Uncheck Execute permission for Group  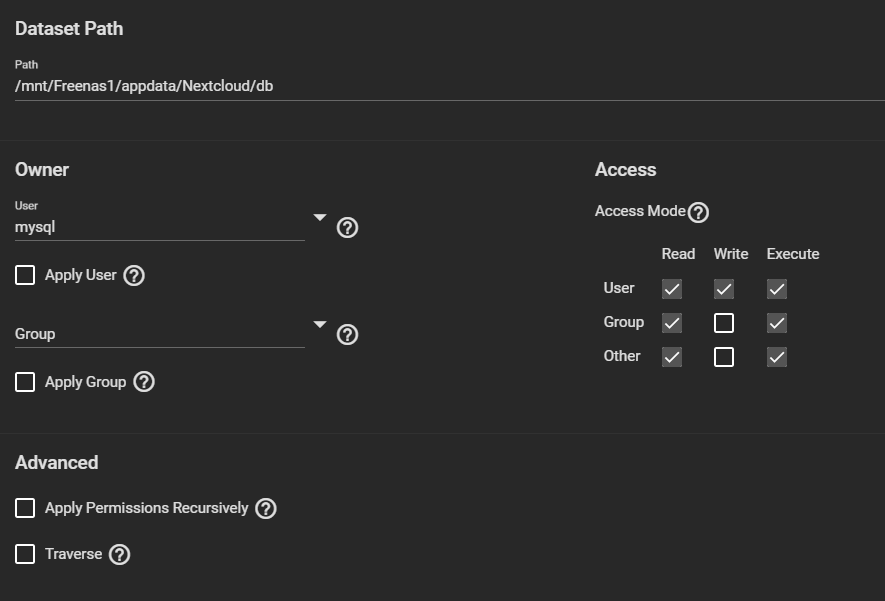[777, 323]
